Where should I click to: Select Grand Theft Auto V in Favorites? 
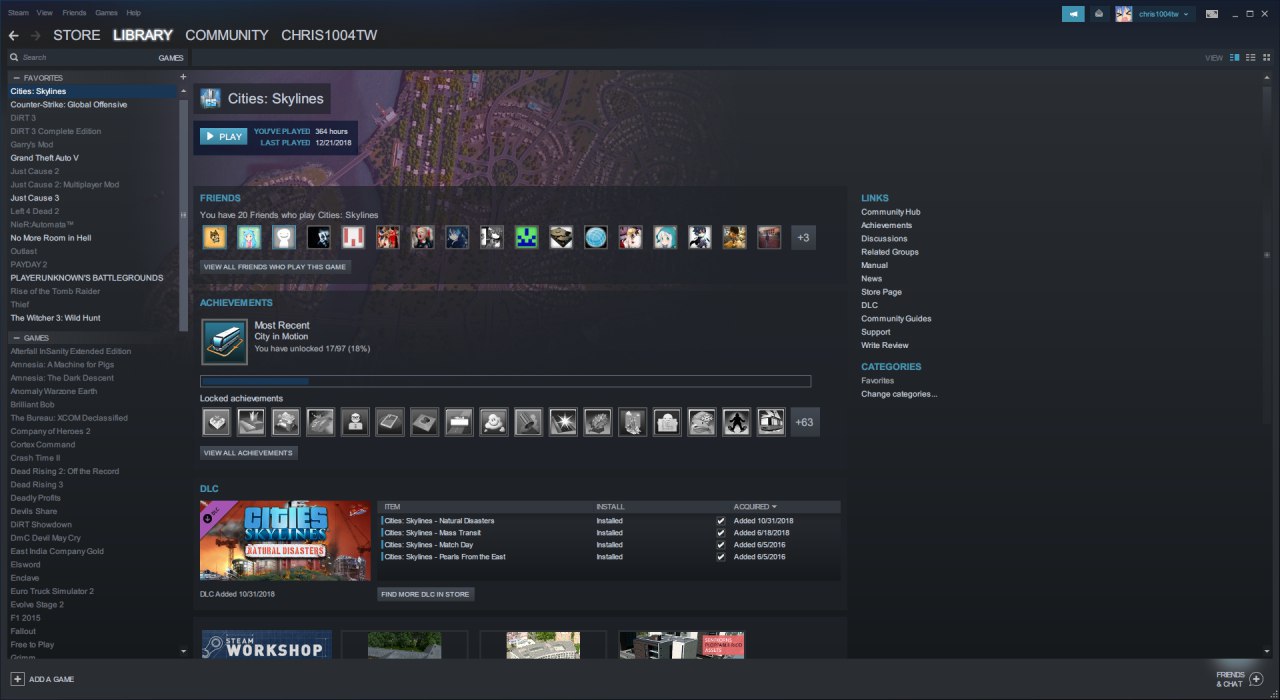44,158
